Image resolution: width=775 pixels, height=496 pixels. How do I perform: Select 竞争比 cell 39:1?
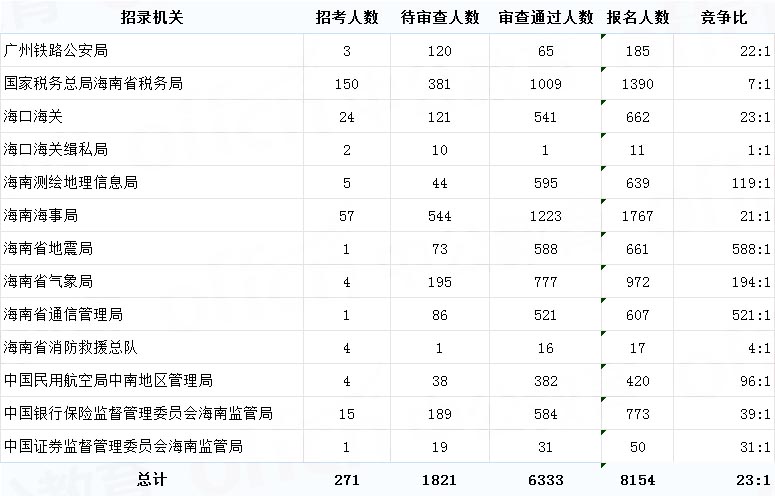pyautogui.click(x=755, y=414)
